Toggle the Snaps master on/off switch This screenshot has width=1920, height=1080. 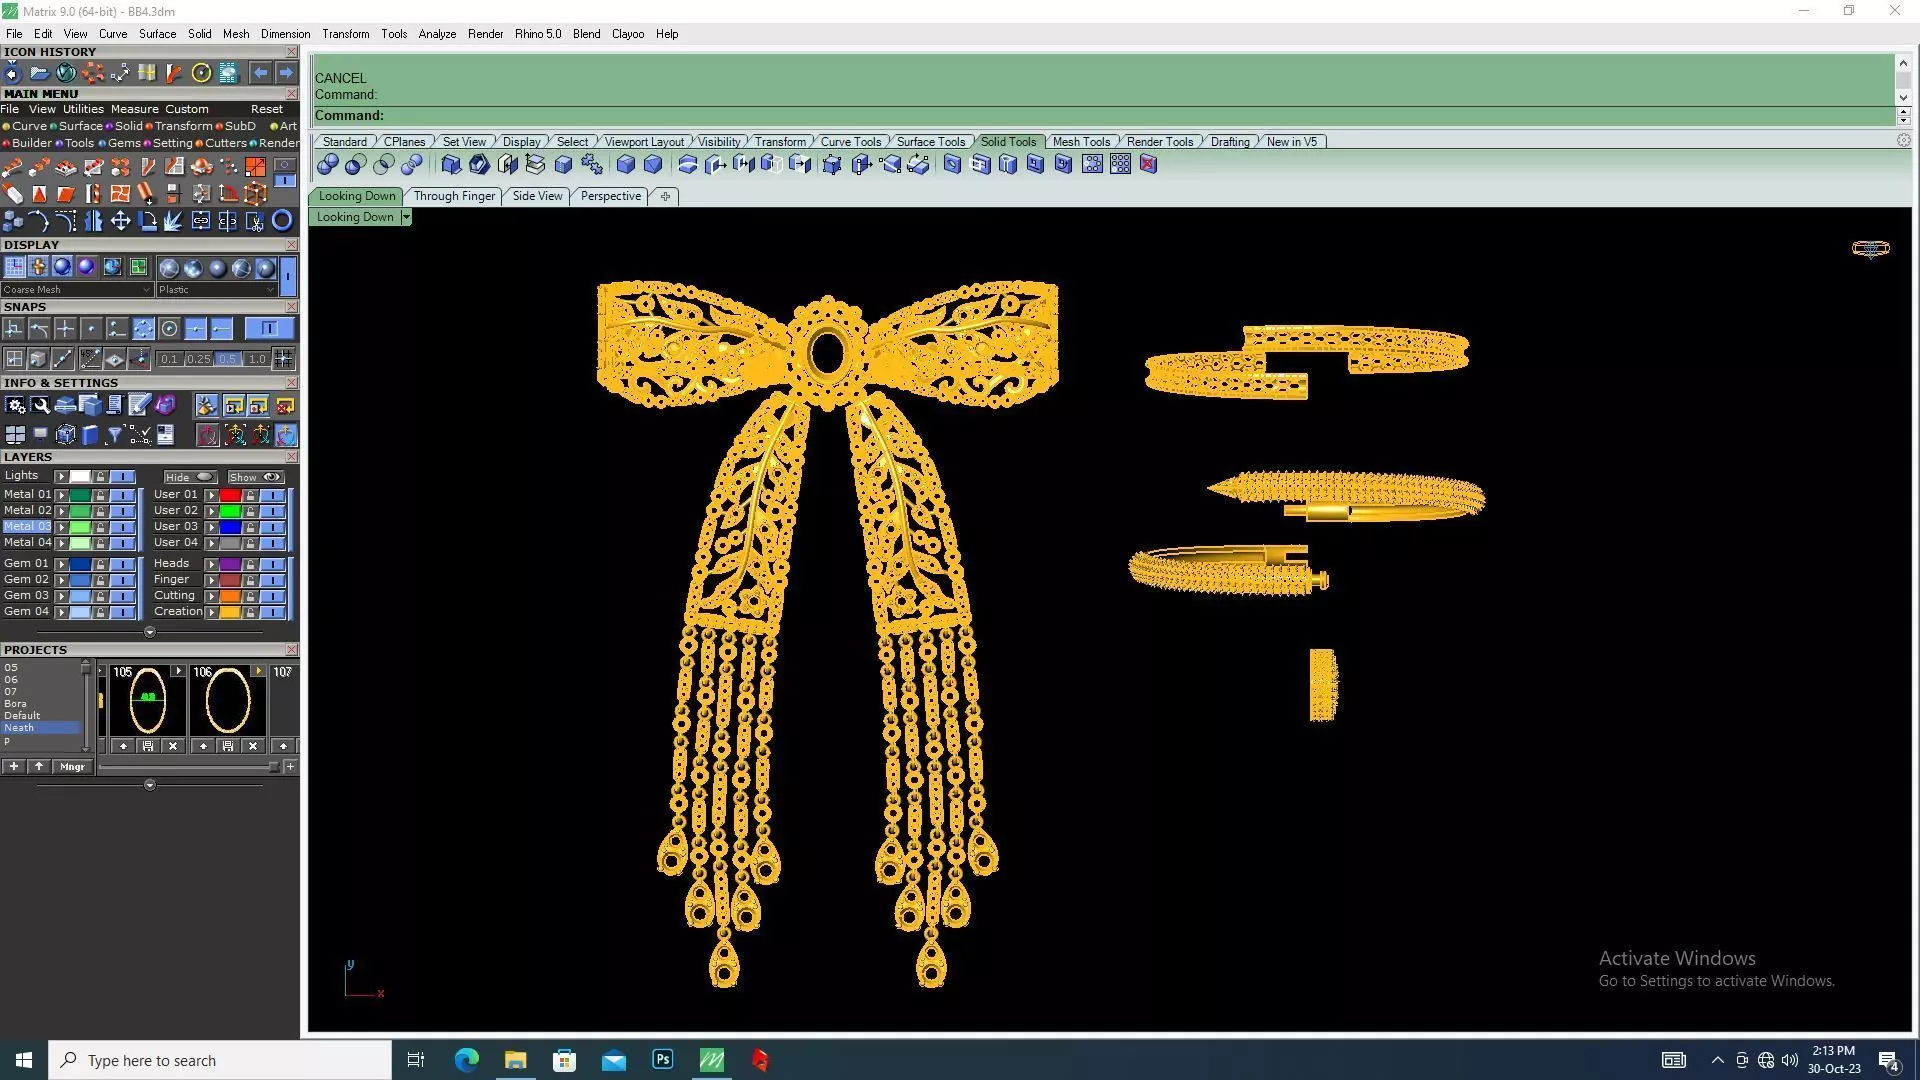269,329
